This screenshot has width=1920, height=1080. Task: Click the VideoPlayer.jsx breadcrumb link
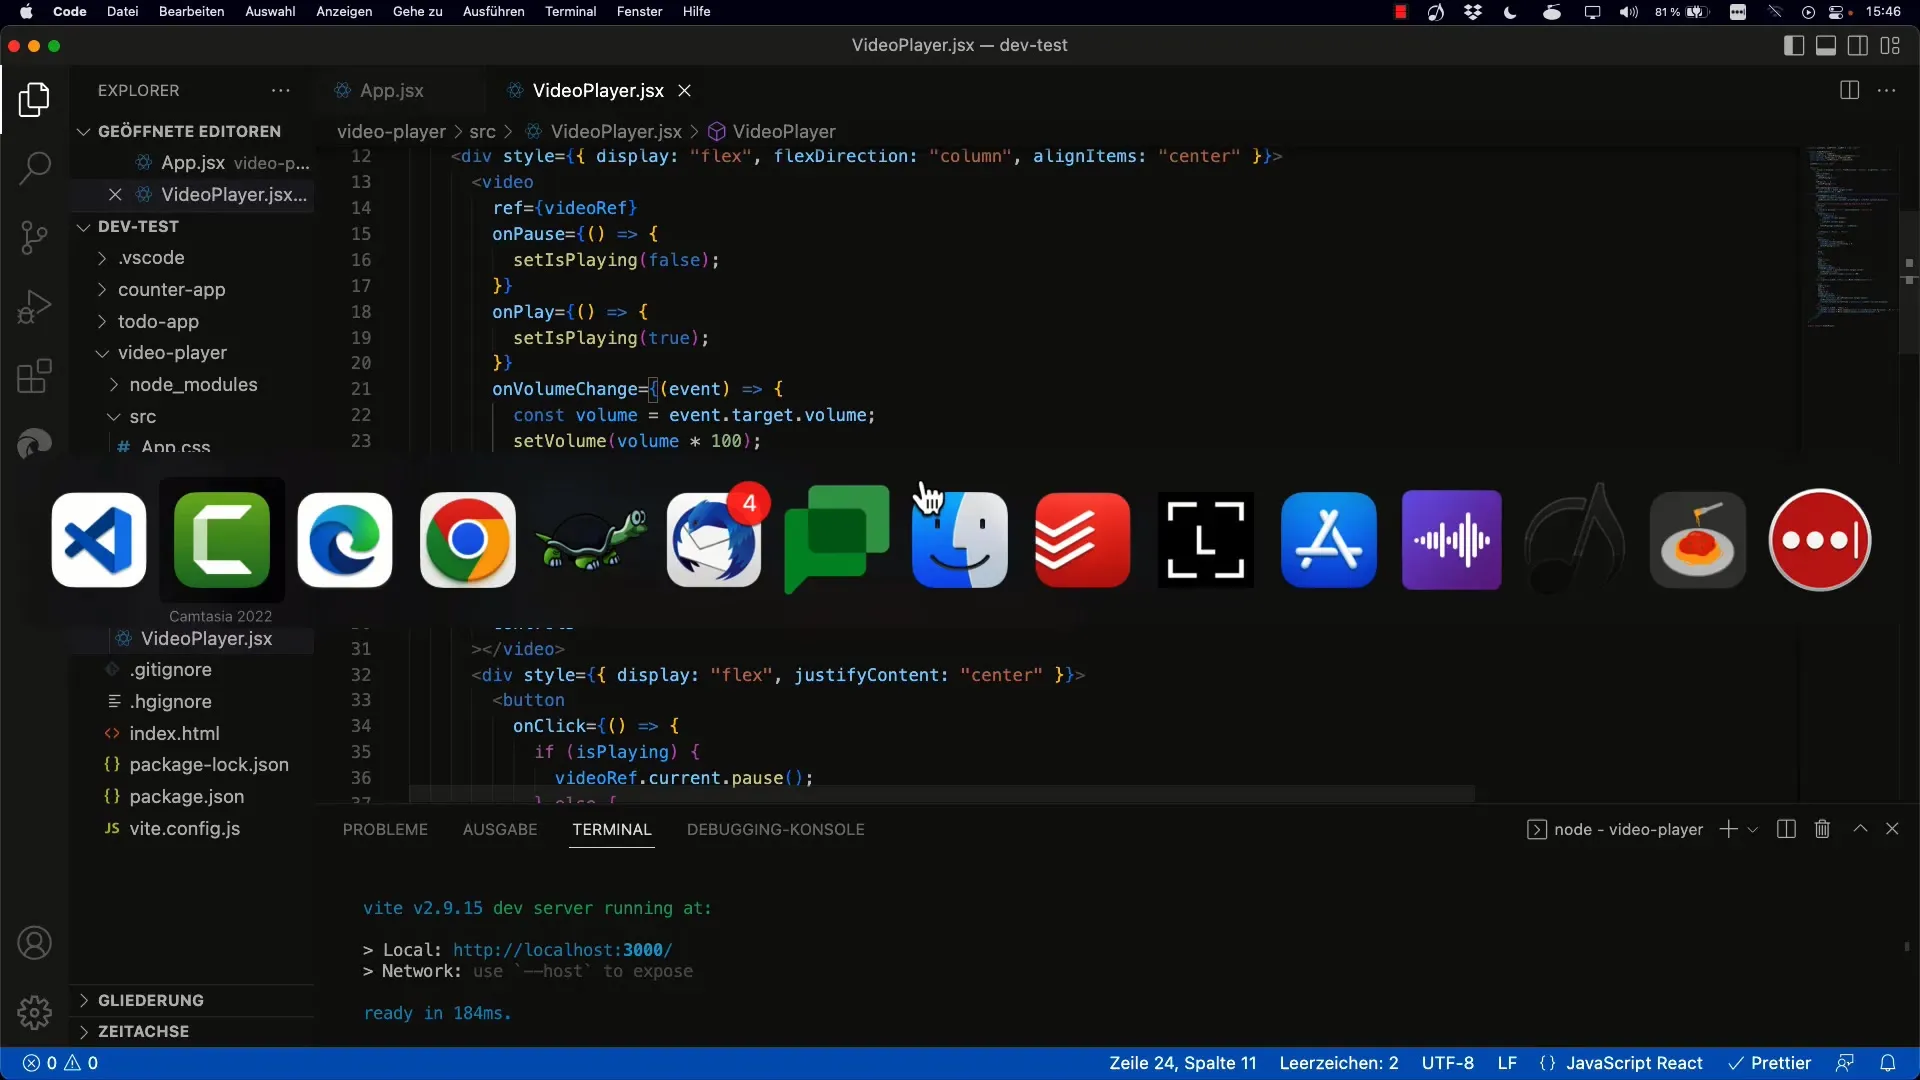coord(616,131)
